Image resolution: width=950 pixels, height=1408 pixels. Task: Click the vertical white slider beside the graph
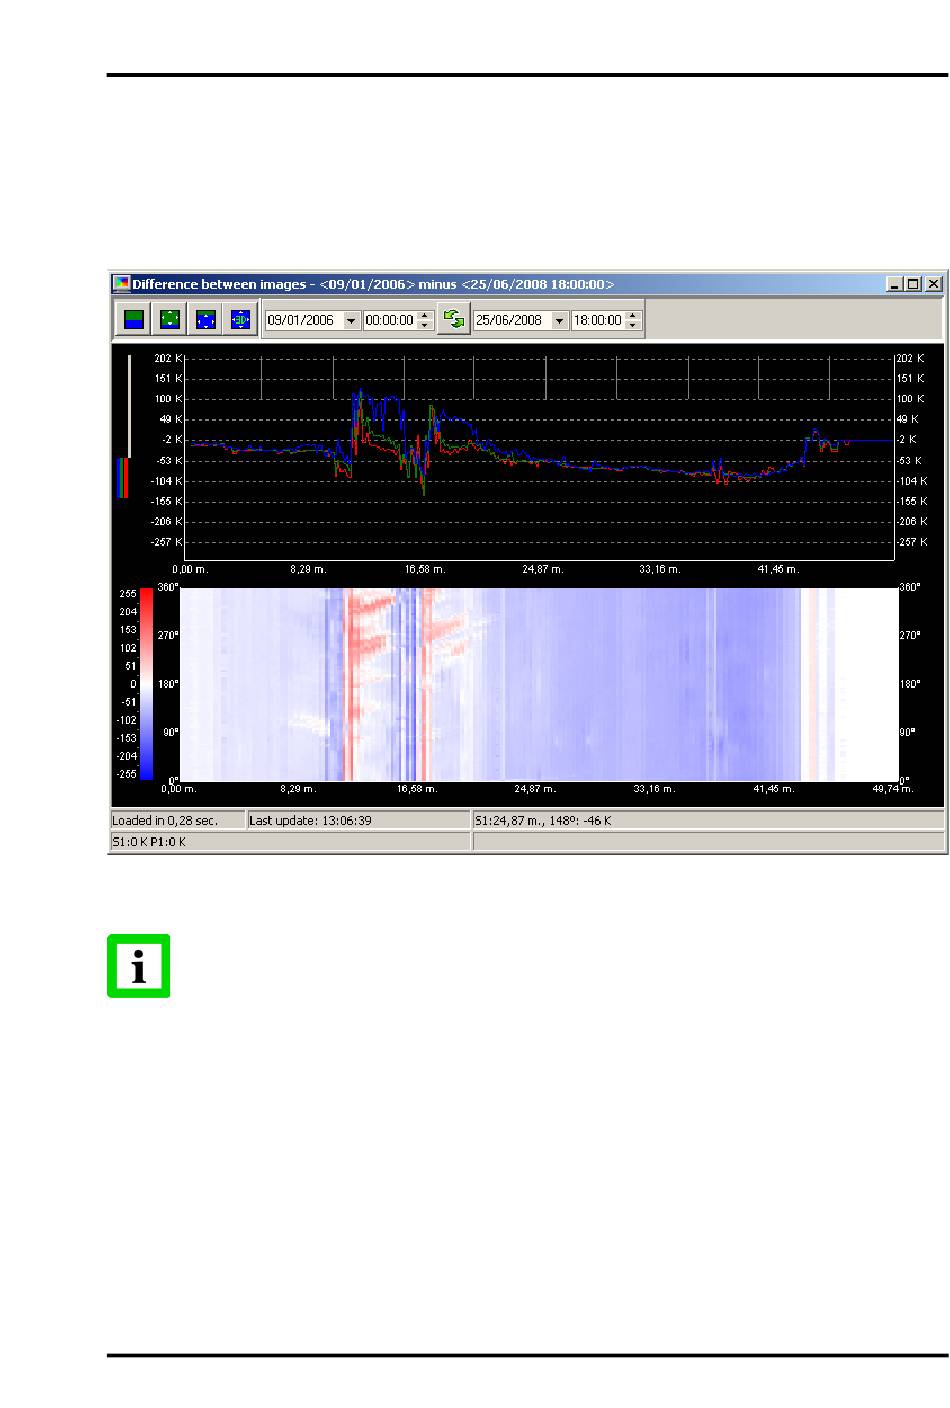pyautogui.click(x=129, y=406)
